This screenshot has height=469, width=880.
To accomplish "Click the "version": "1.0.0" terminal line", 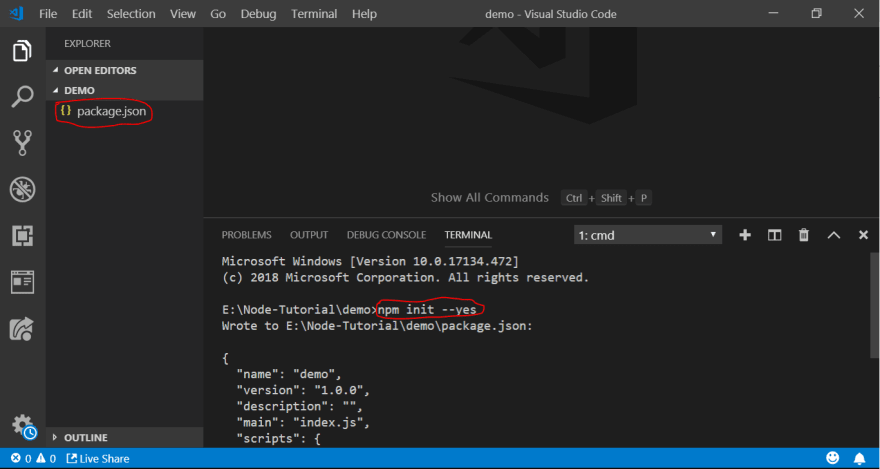I will 303,389.
